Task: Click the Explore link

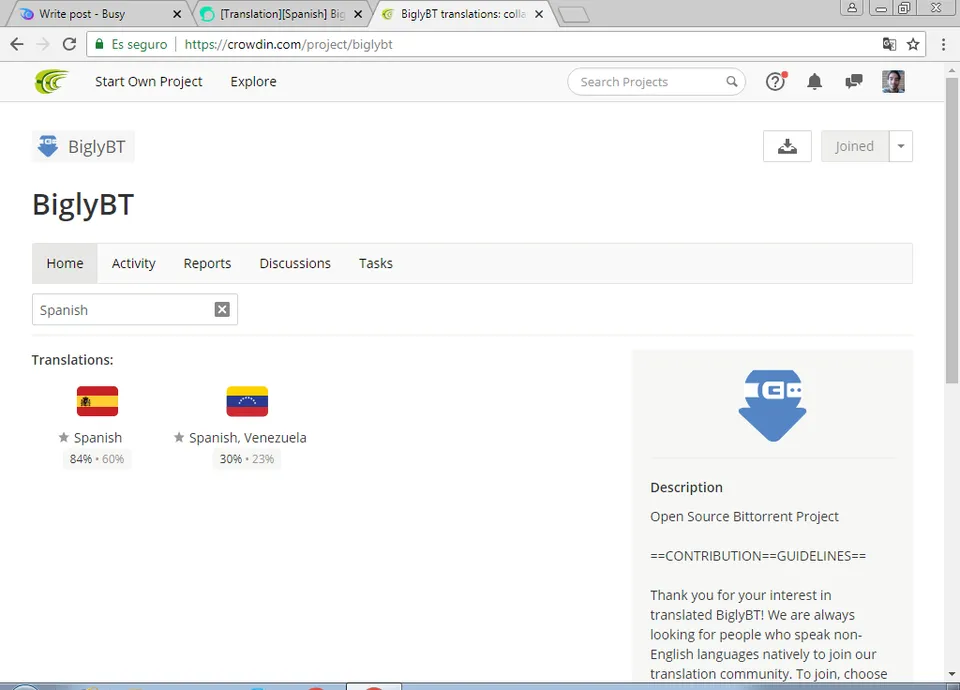Action: (x=253, y=81)
